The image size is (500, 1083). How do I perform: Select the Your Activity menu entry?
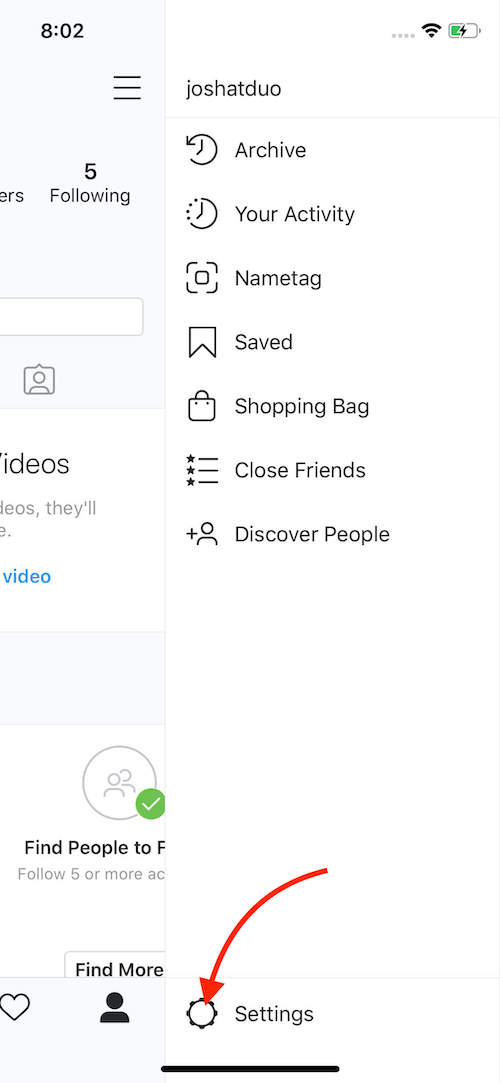(333, 214)
